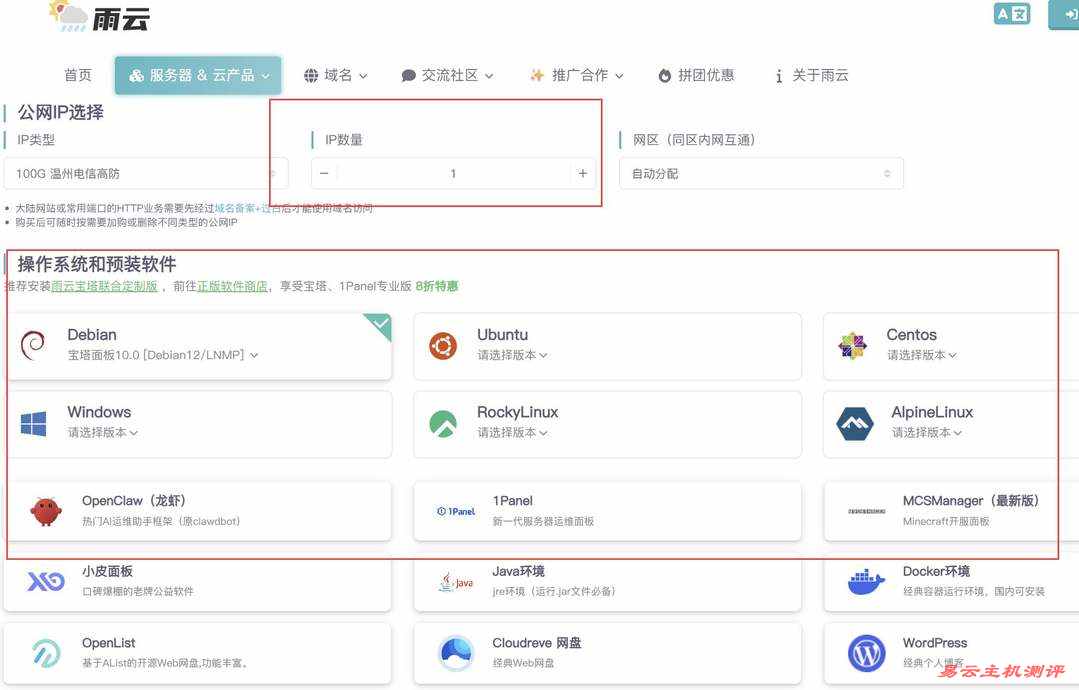Click the 小皮面板 XP logo icon
The height and width of the screenshot is (690, 1079).
[x=46, y=581]
